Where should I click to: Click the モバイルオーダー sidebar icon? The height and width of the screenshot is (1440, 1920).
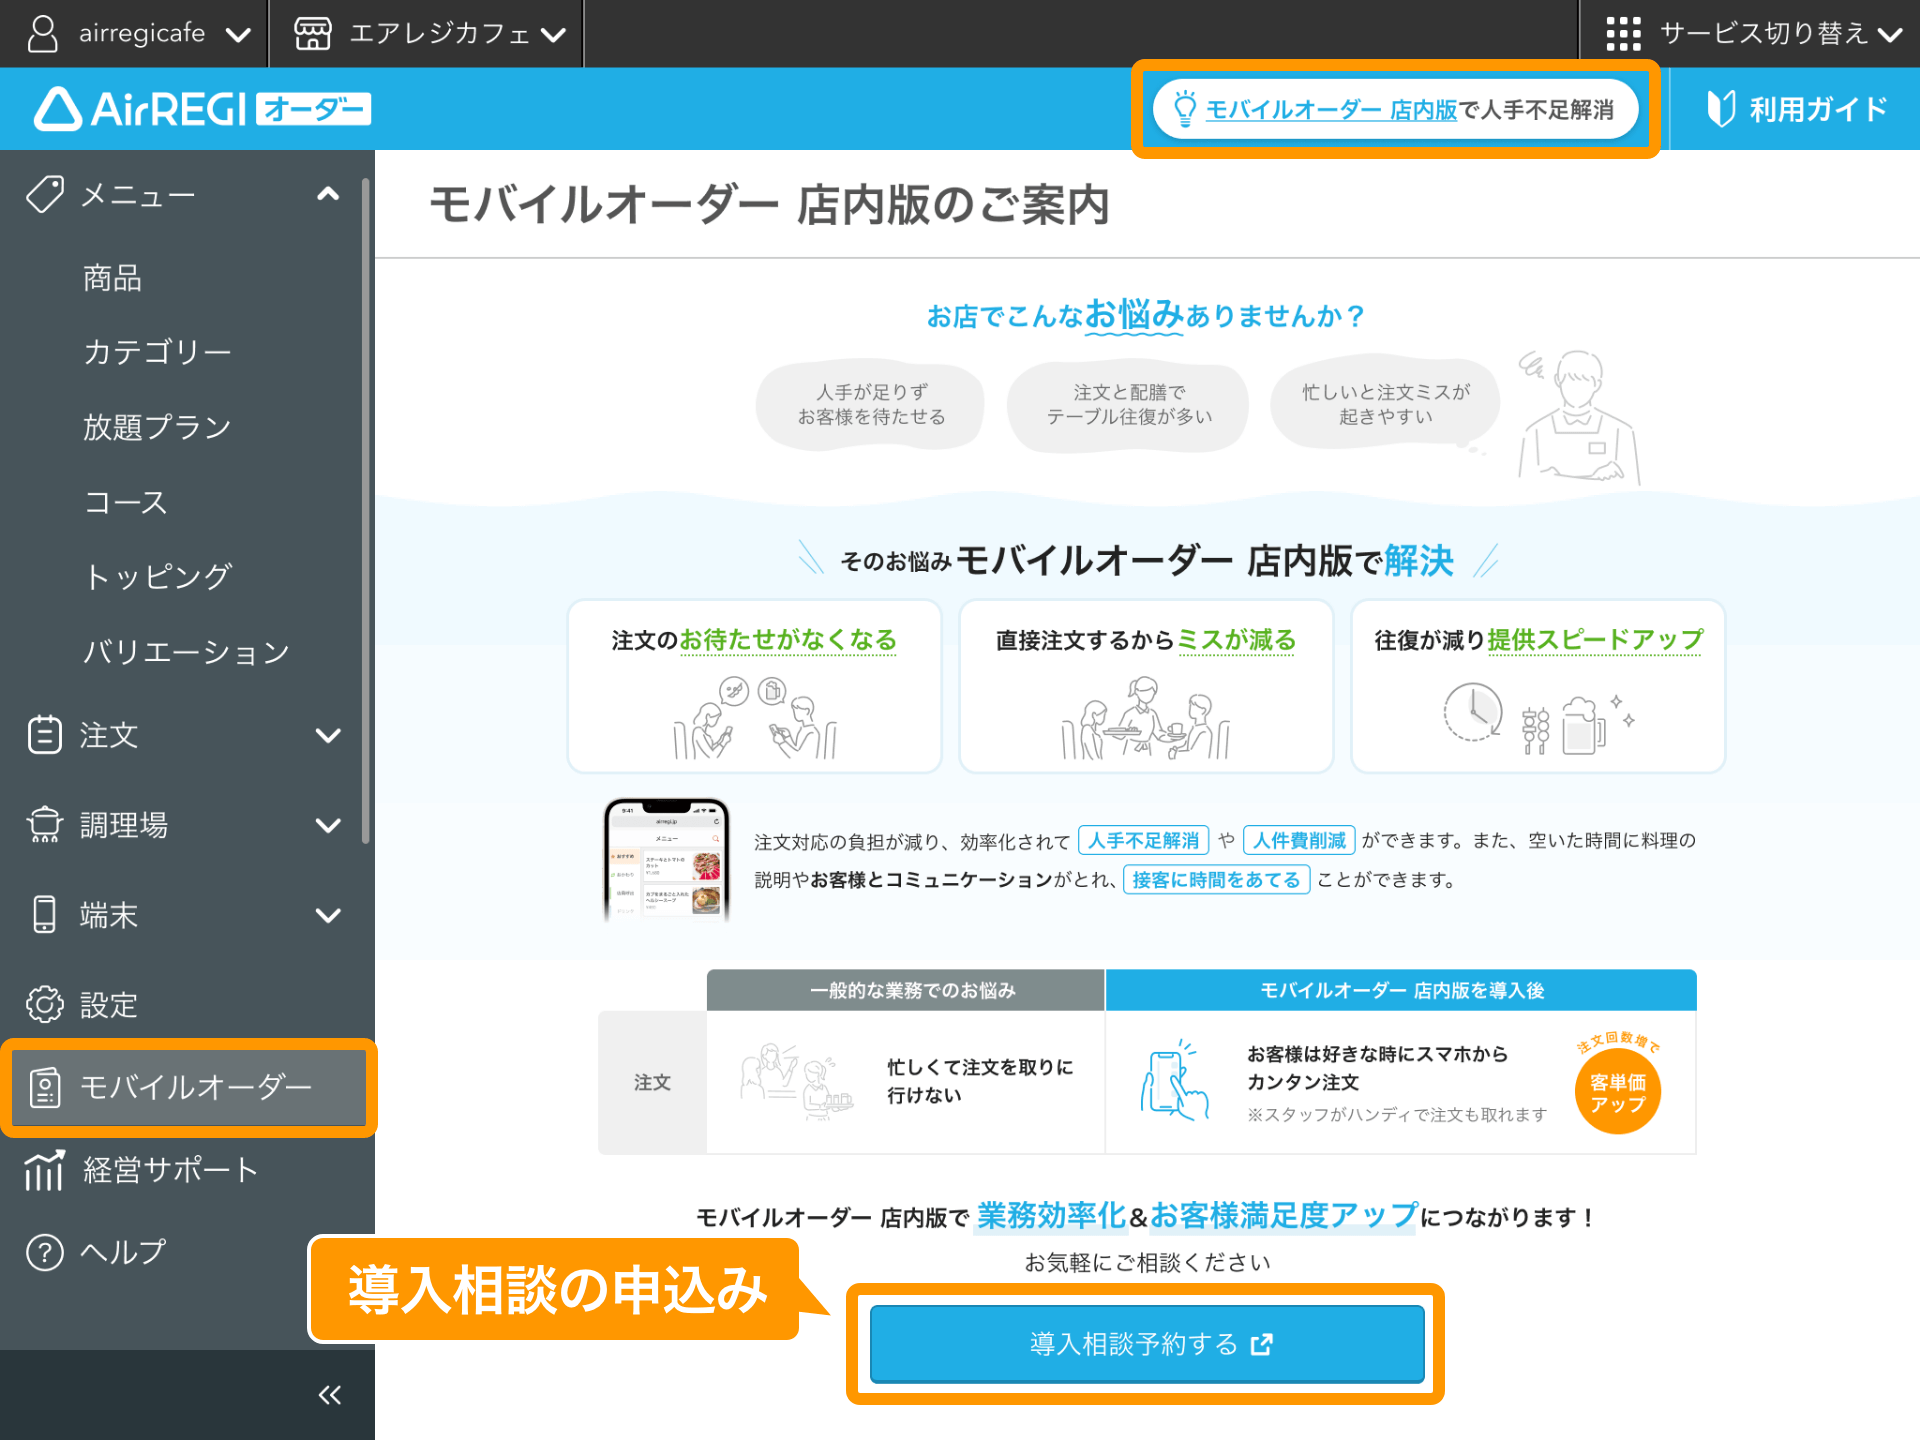click(44, 1088)
